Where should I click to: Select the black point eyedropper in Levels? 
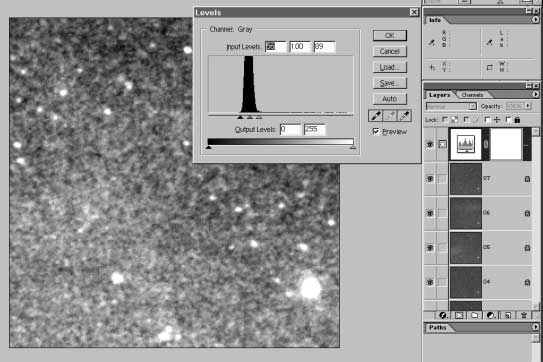tap(376, 116)
